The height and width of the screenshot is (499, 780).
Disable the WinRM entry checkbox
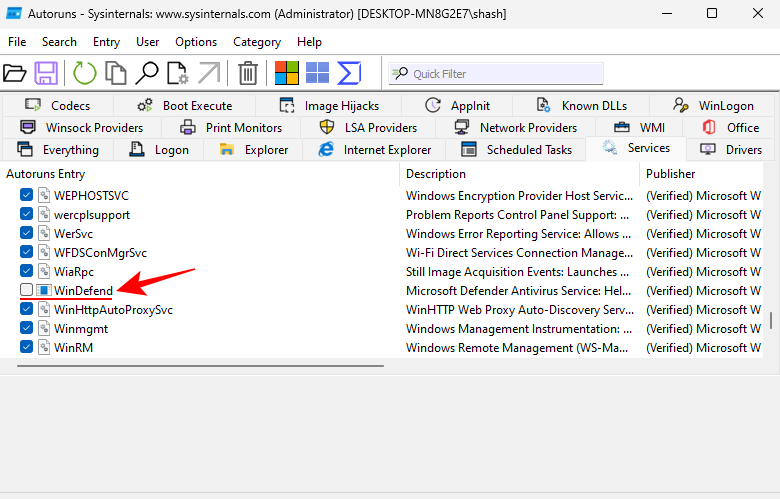[27, 348]
